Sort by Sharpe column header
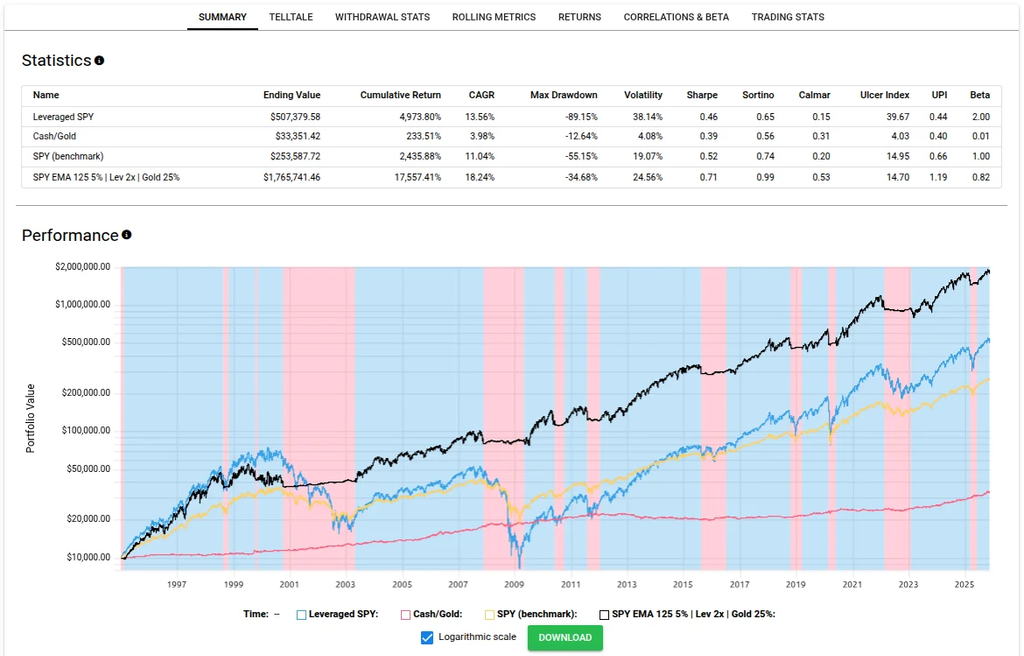1024x656 pixels. pyautogui.click(x=702, y=95)
